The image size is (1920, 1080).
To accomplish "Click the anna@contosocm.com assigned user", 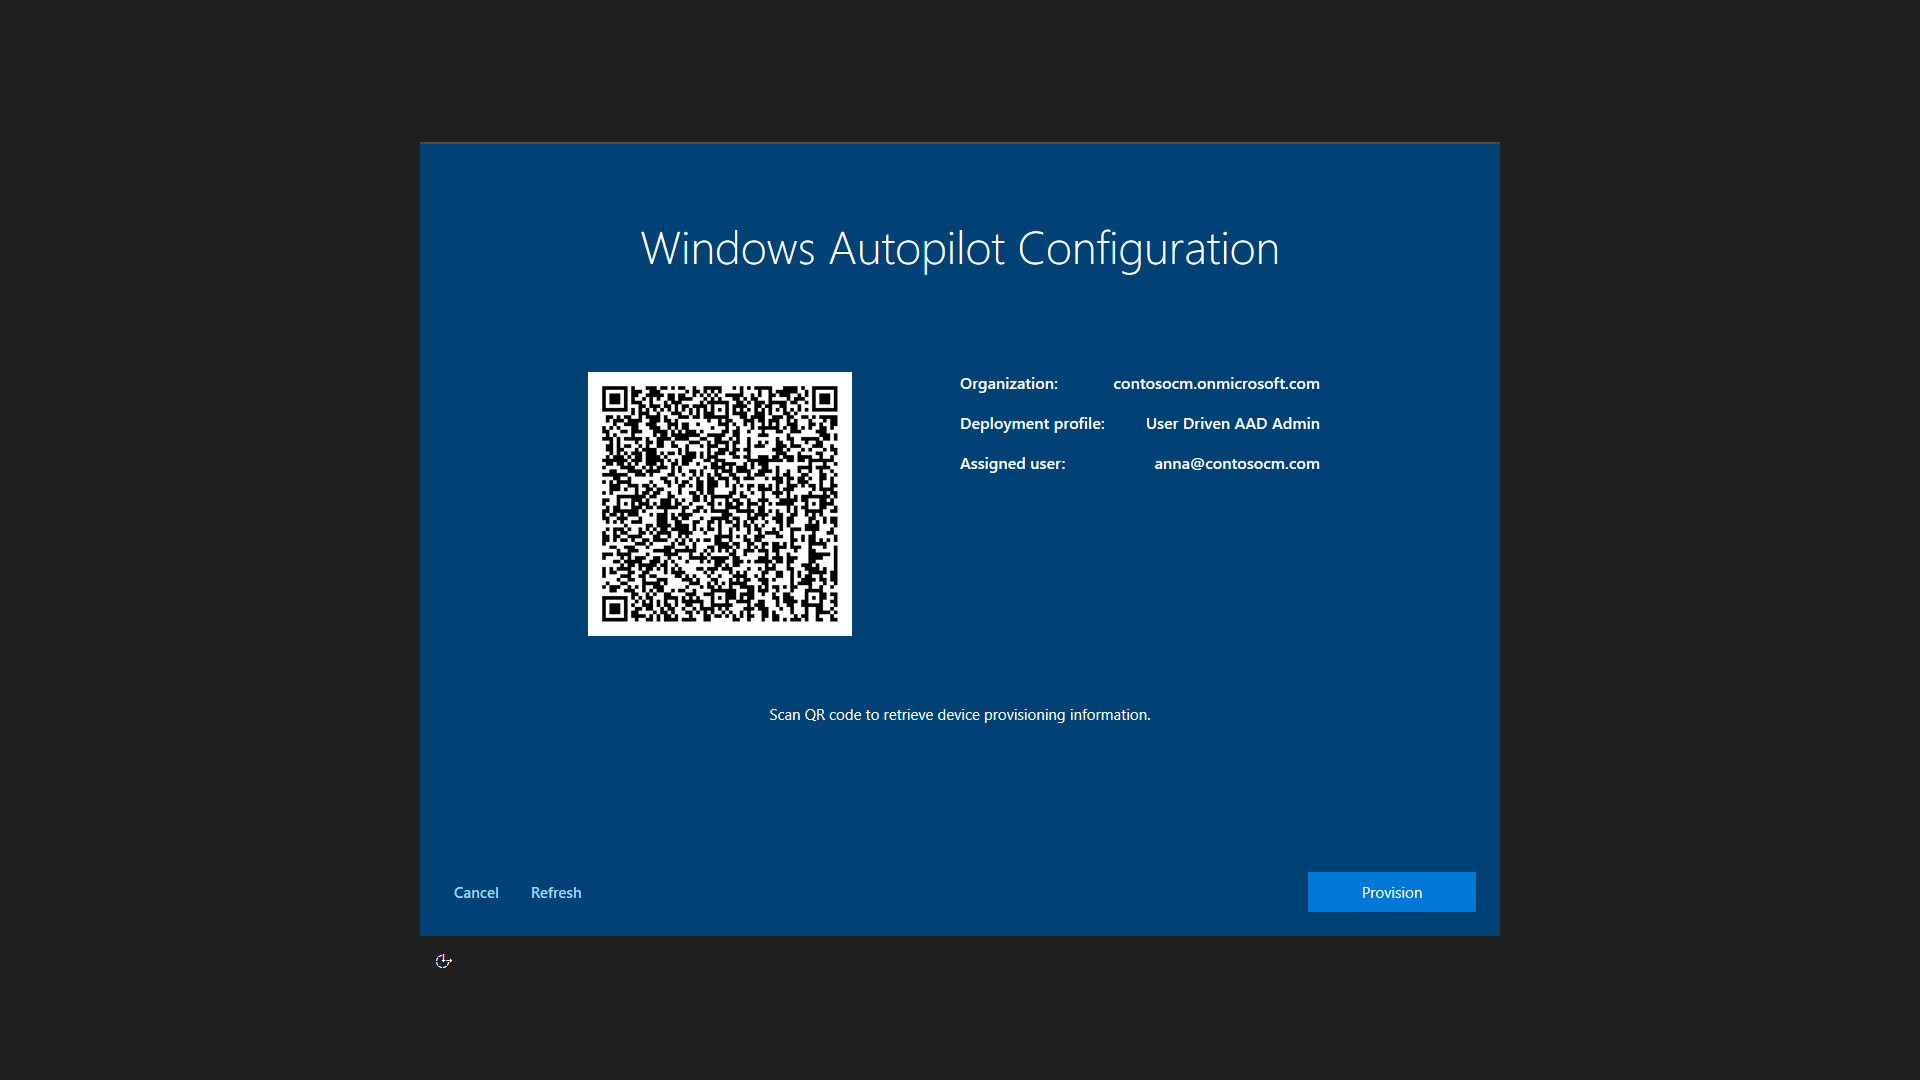I will pyautogui.click(x=1236, y=462).
